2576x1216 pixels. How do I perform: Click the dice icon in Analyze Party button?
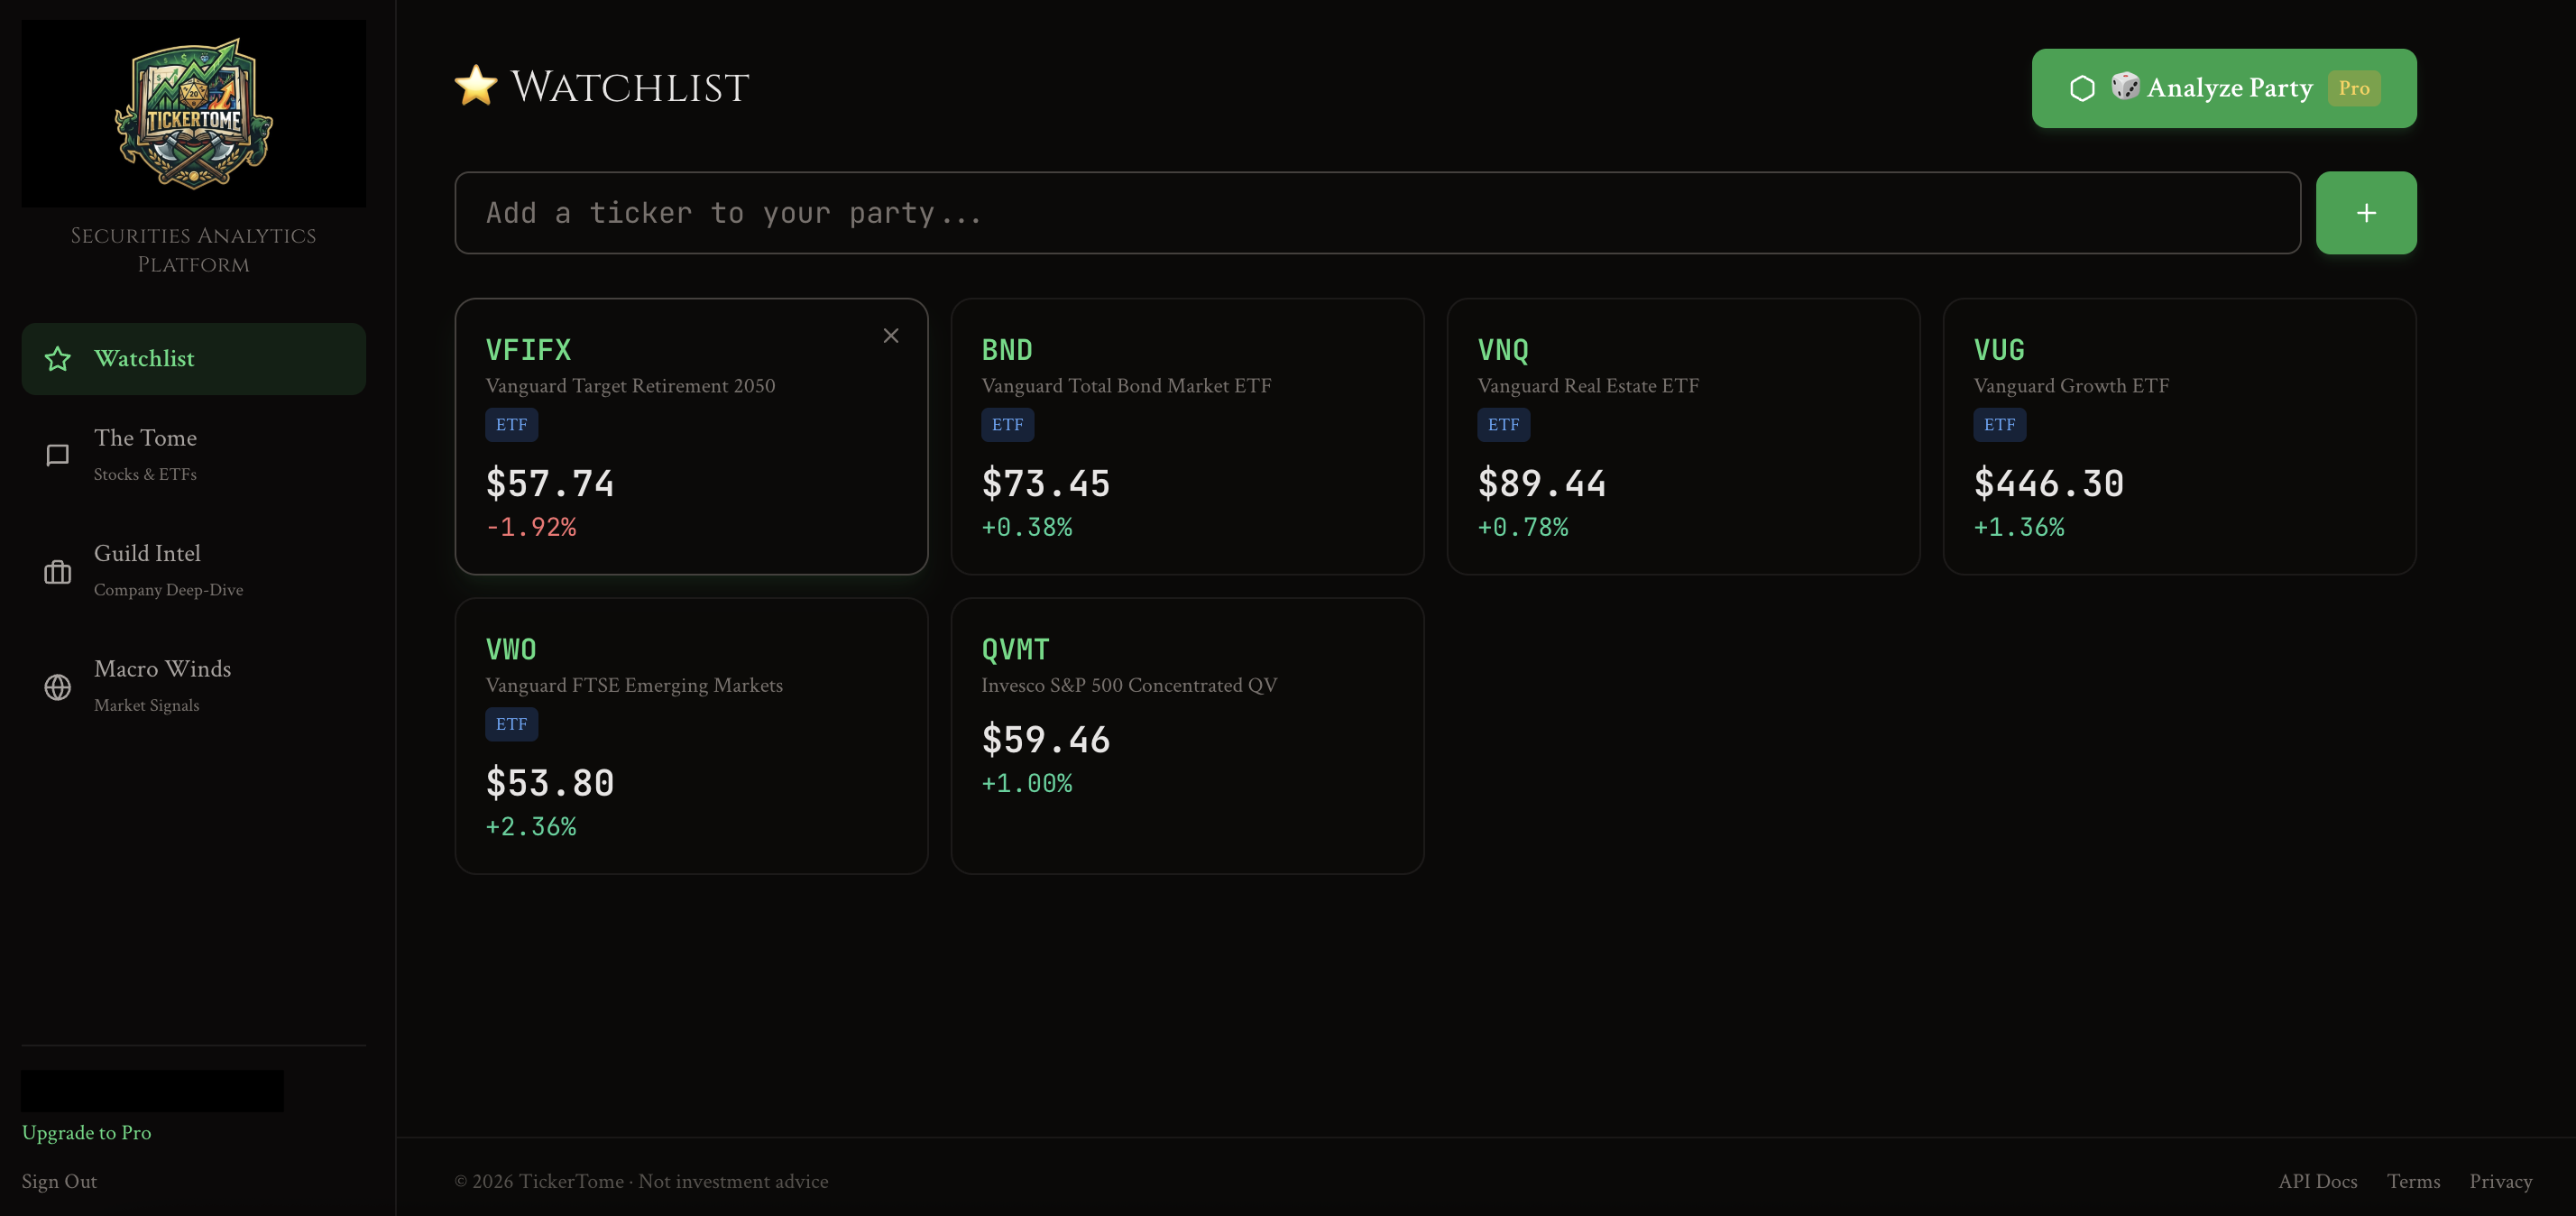[x=2124, y=88]
